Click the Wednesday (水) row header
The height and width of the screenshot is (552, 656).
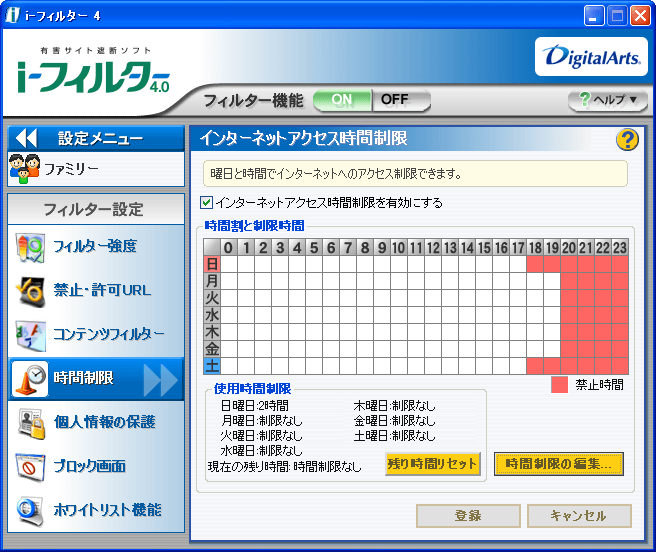(212, 315)
